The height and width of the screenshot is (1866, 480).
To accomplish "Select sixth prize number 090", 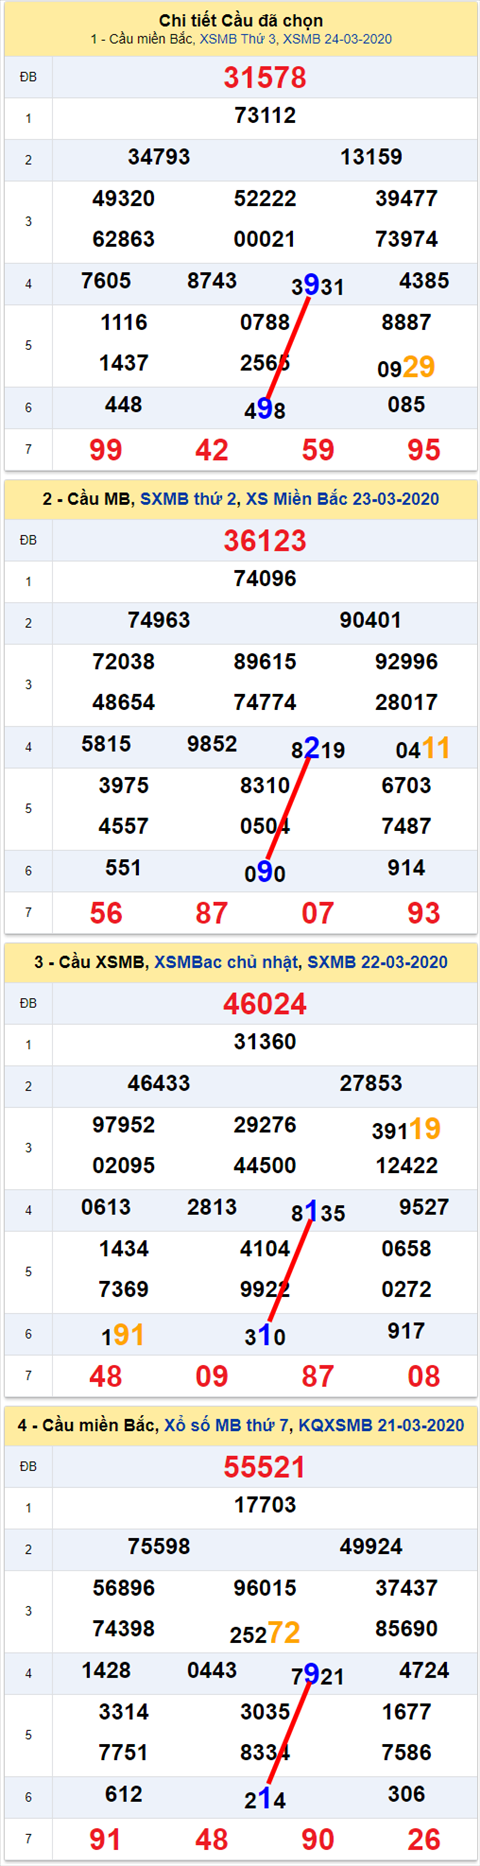I will pyautogui.click(x=265, y=872).
